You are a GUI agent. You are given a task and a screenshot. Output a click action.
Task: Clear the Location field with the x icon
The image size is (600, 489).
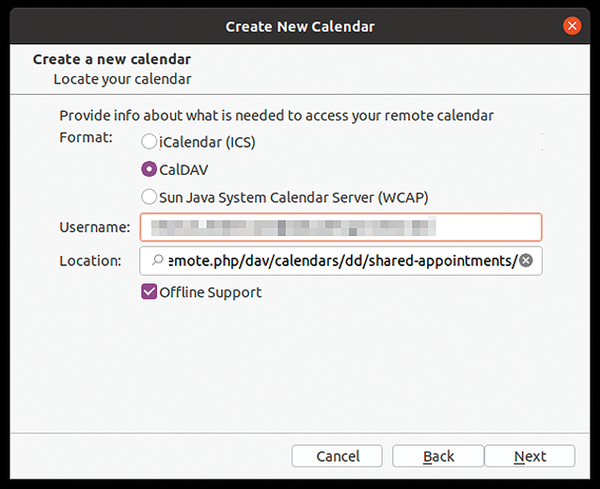click(x=526, y=261)
